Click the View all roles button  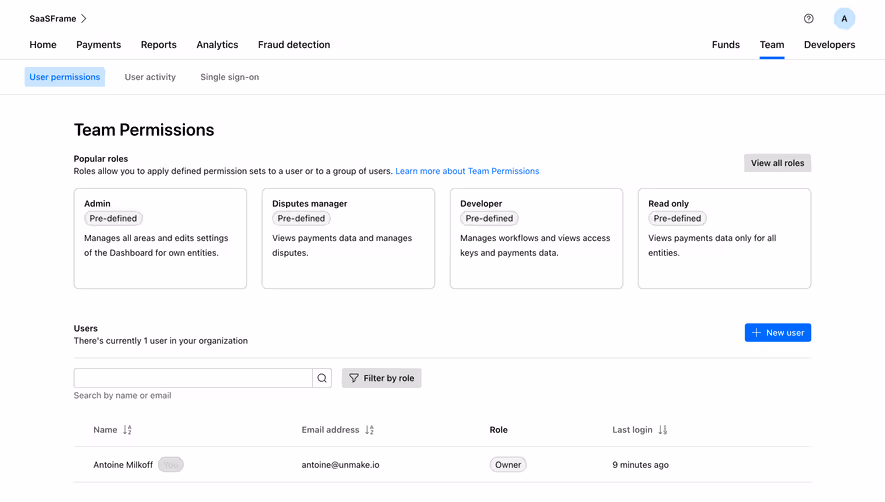coord(777,163)
